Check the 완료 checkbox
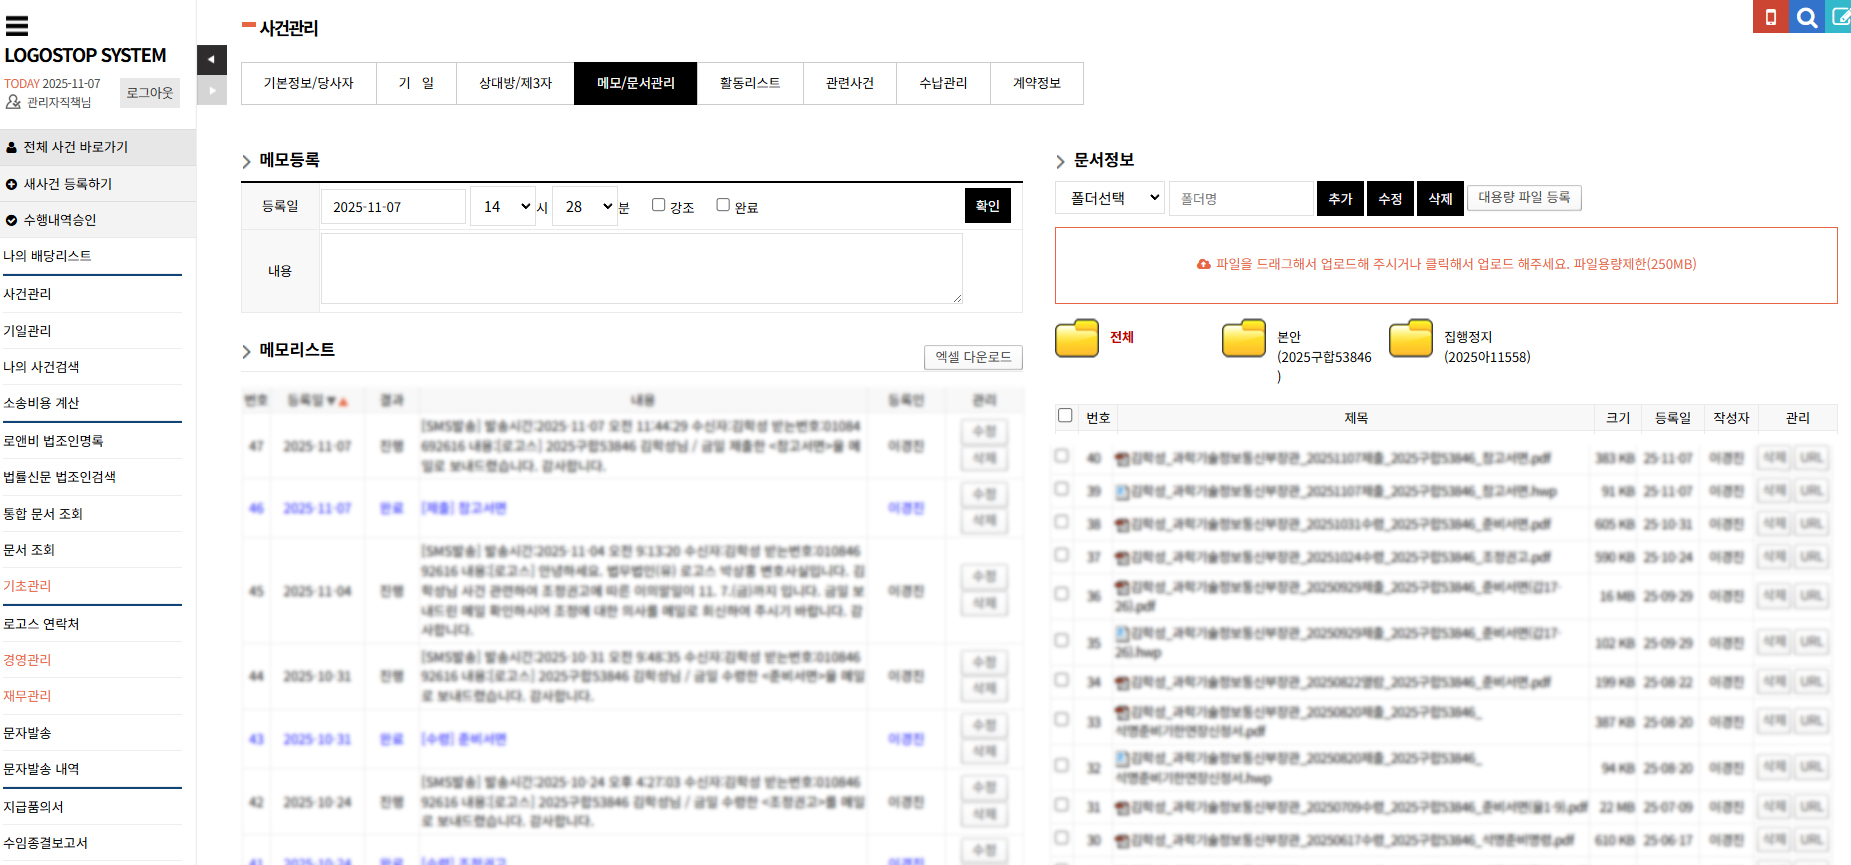 723,205
